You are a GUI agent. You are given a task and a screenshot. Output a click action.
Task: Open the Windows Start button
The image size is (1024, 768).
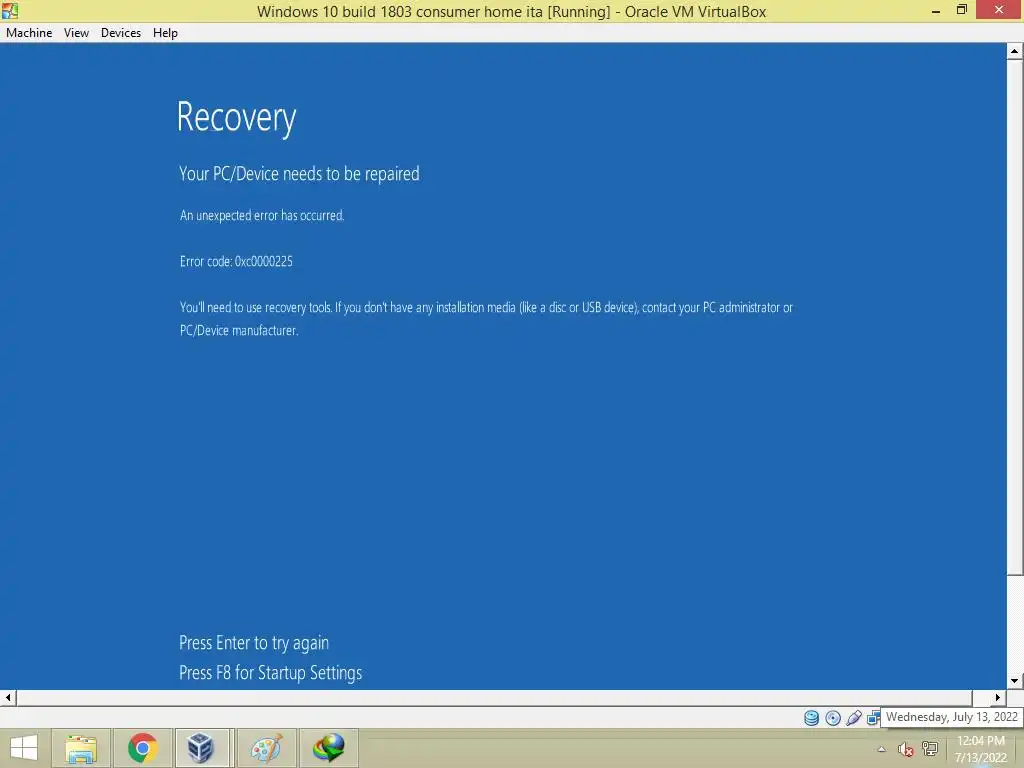coord(24,748)
